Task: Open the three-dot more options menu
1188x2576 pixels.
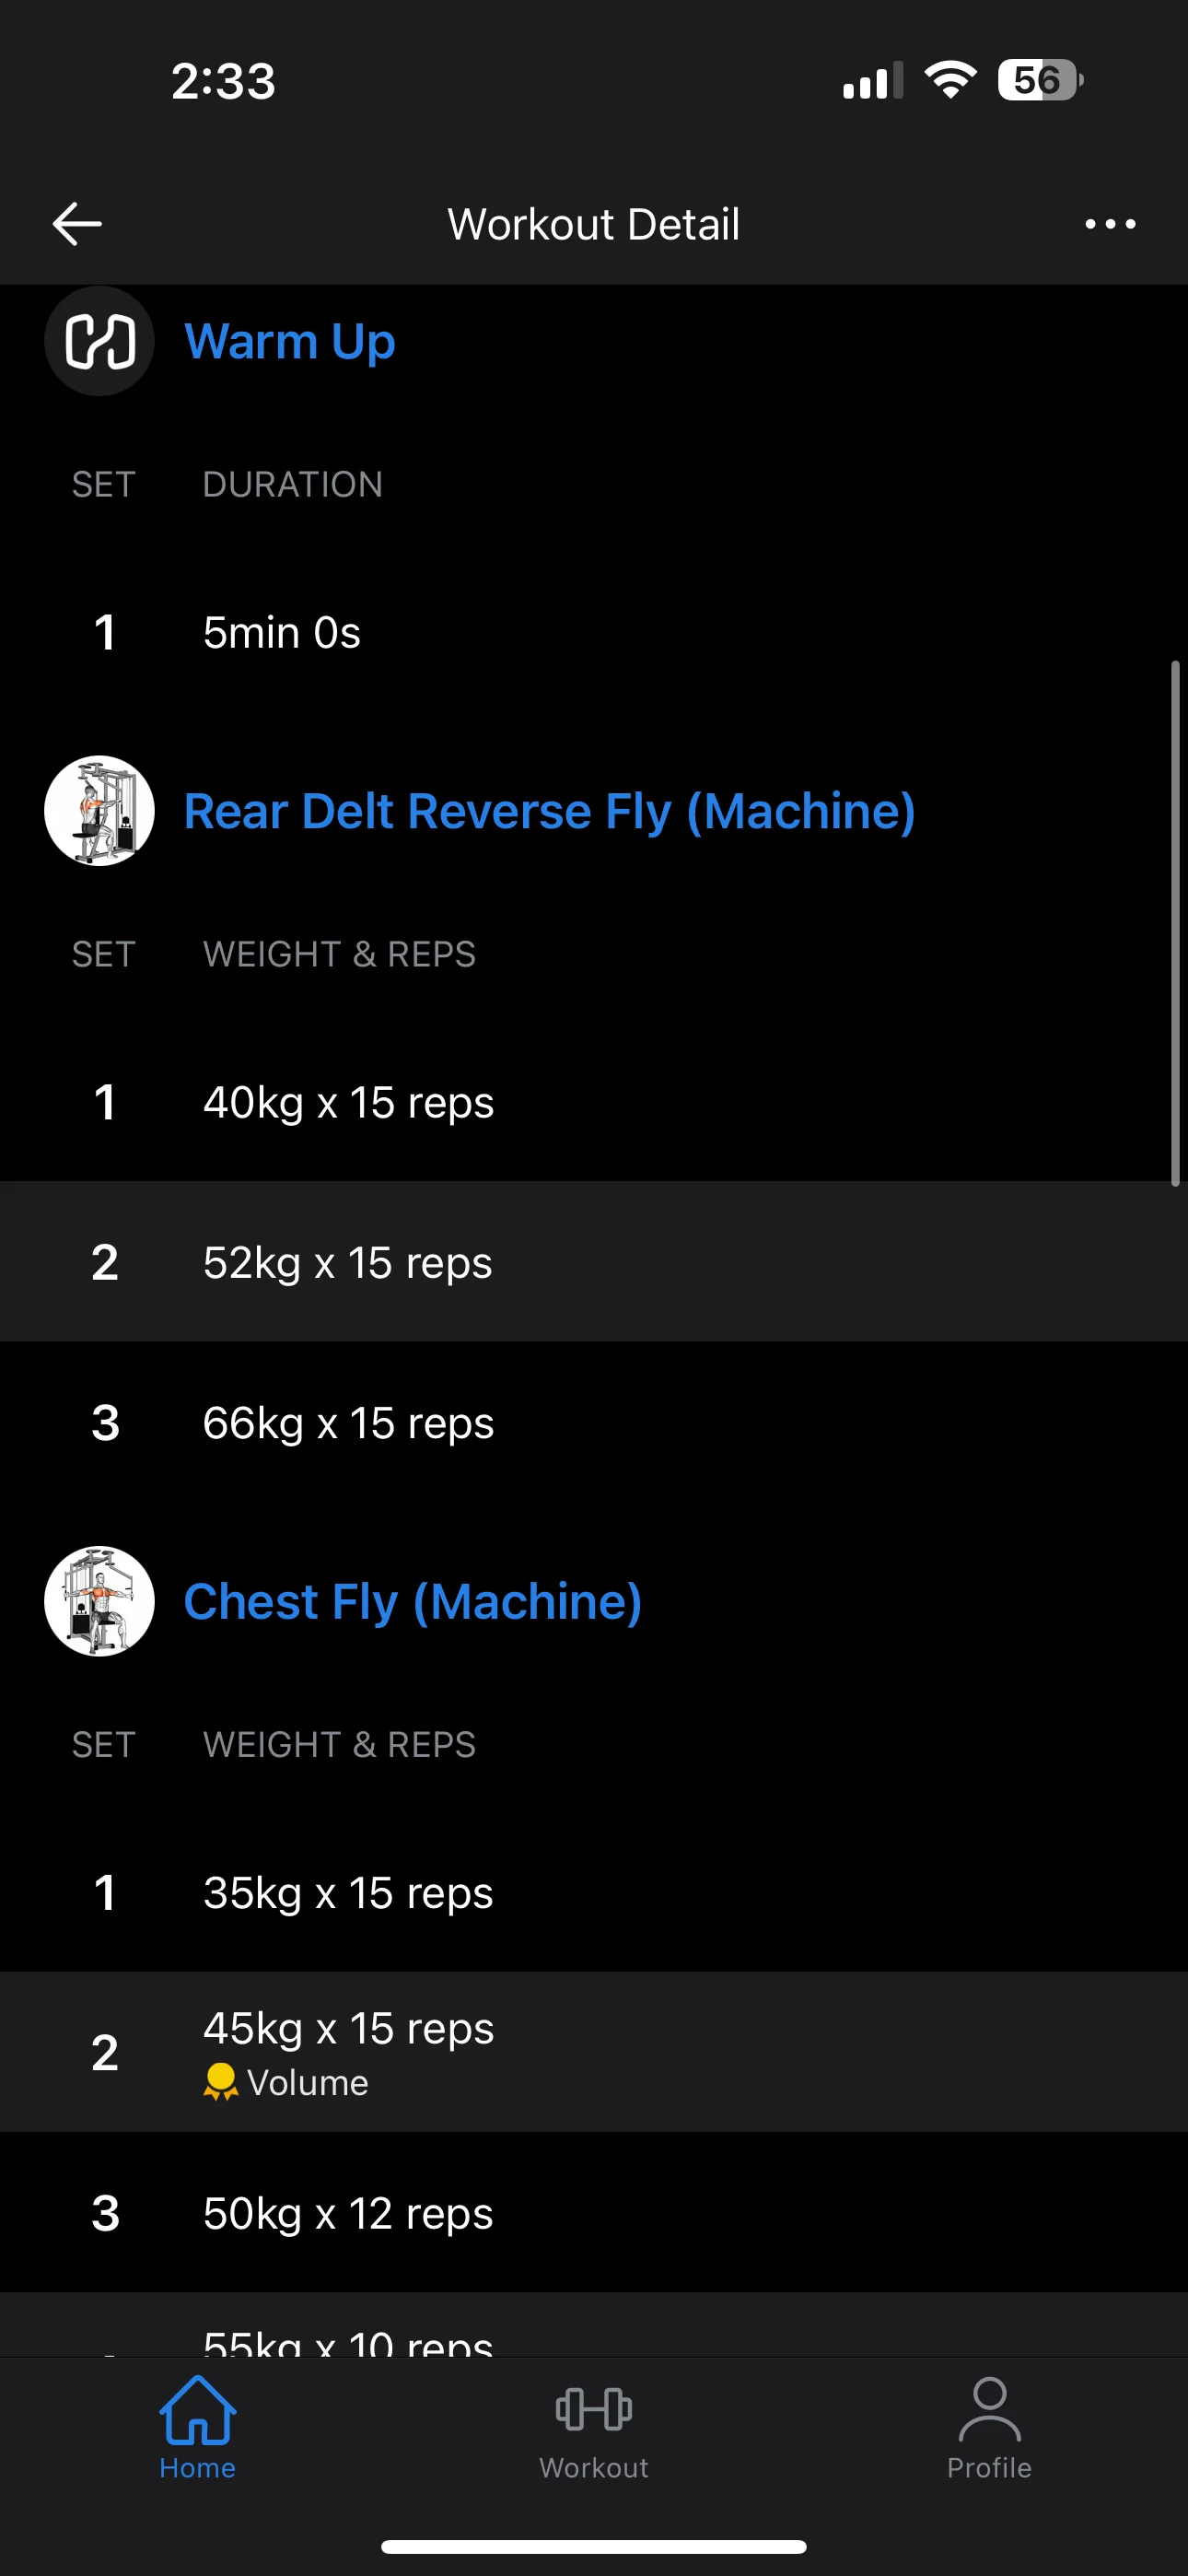Action: pos(1110,224)
